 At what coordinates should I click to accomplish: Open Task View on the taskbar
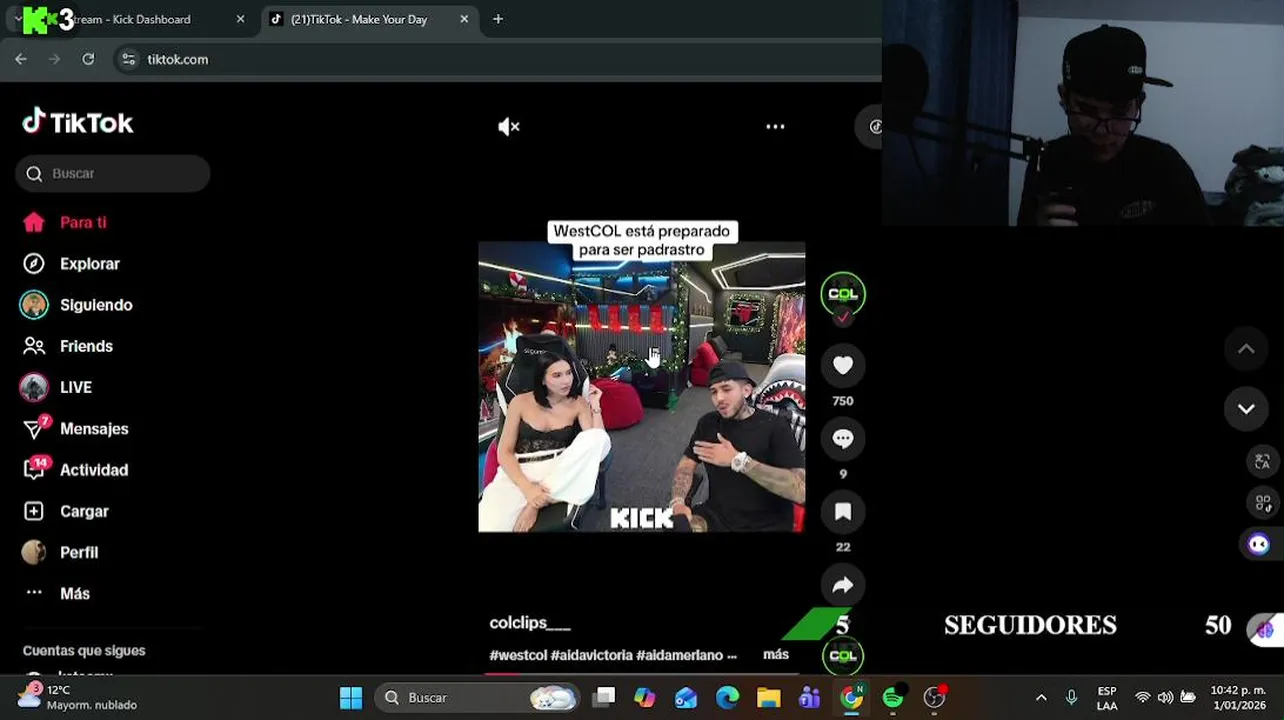(604, 698)
